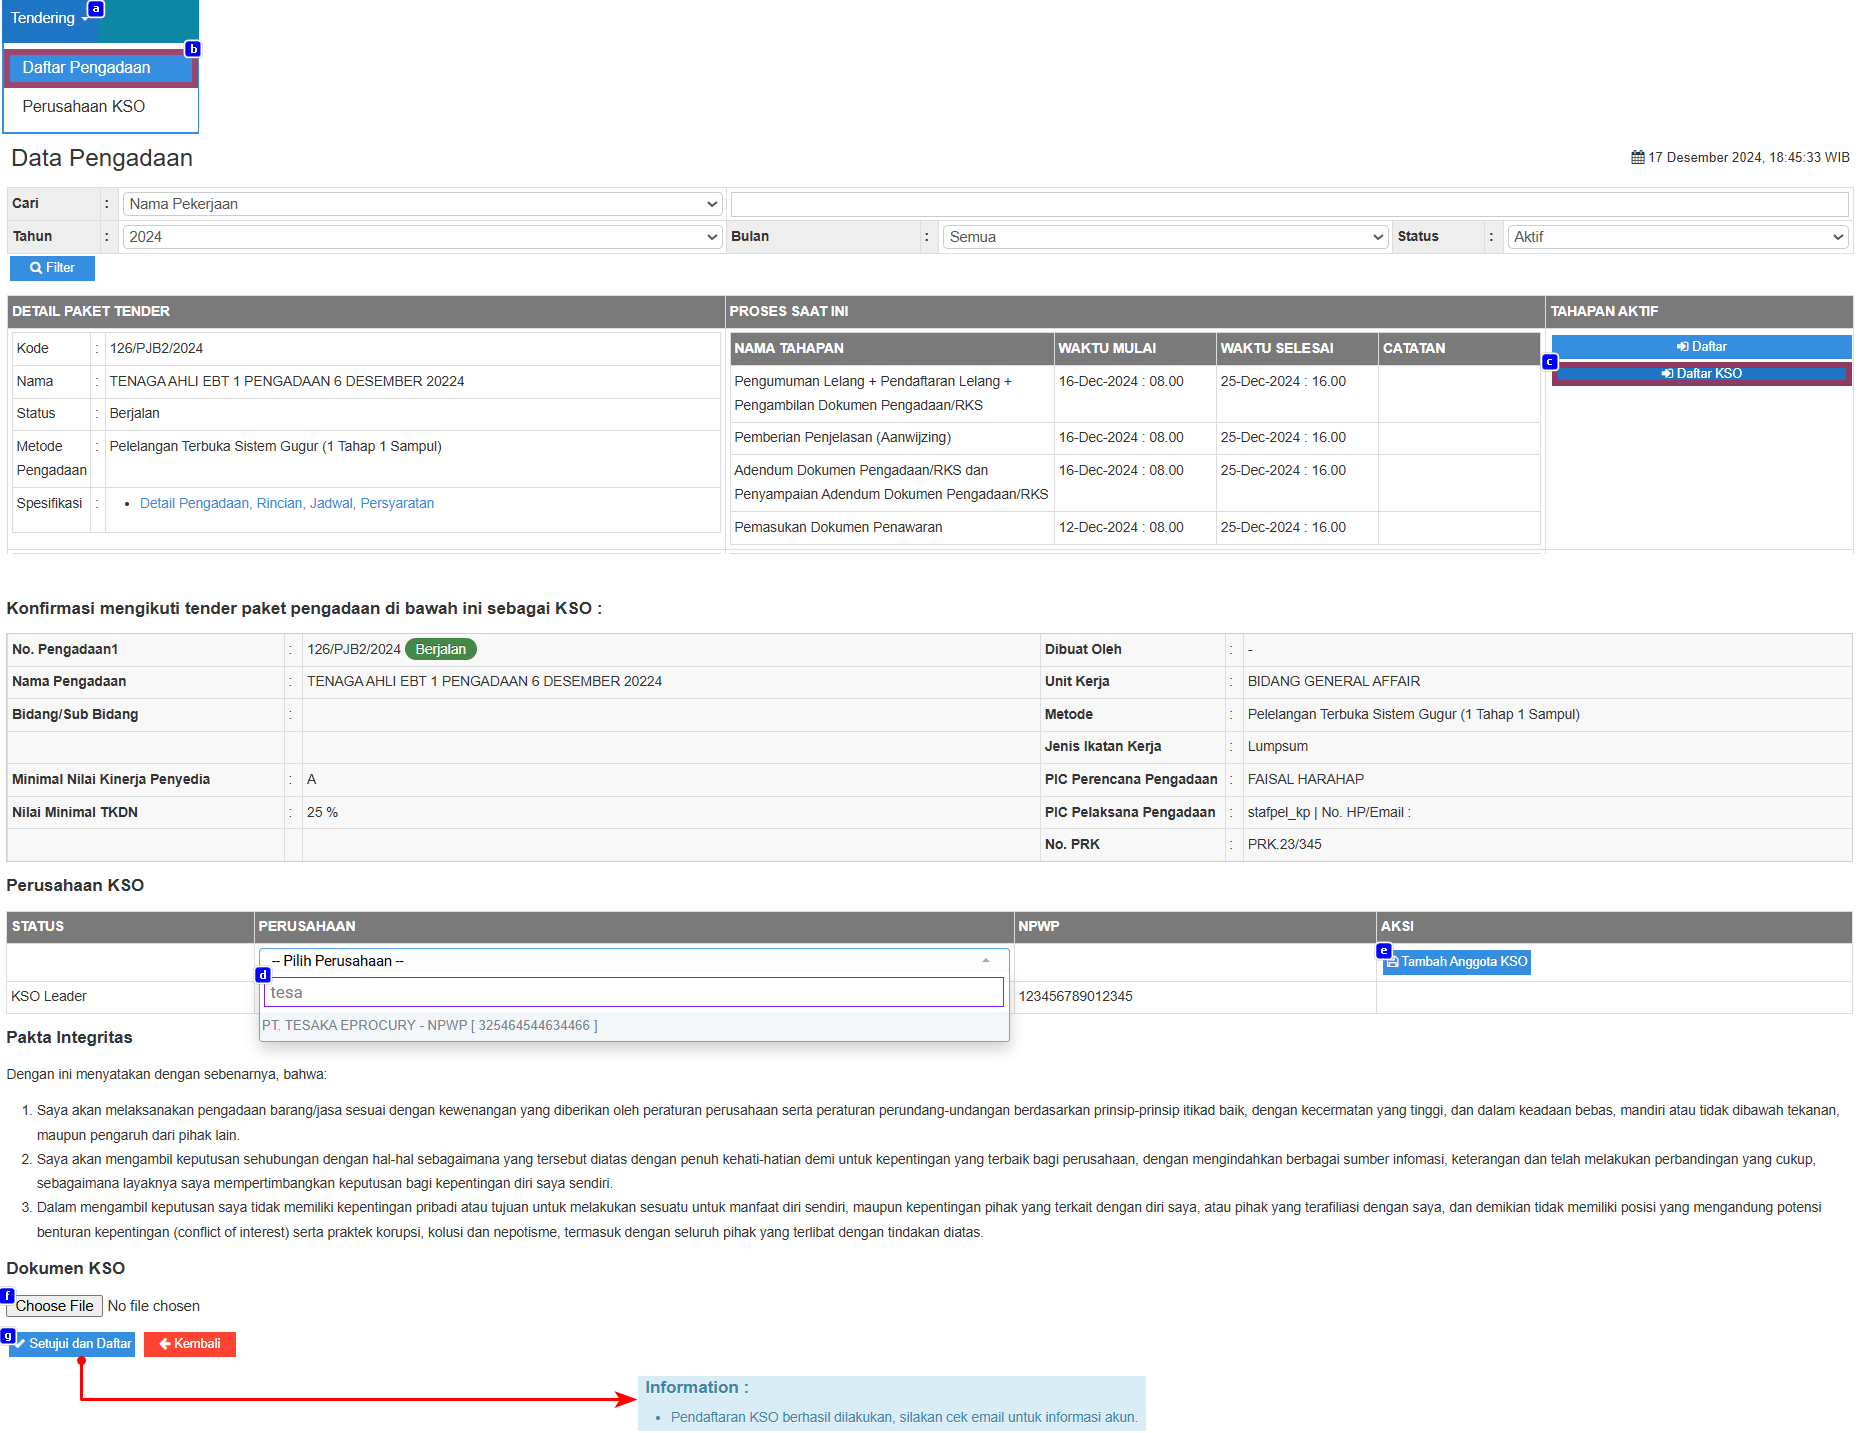Click the back arrow icon on Kembali
Screen dimensions: 1859x1433
point(165,1344)
